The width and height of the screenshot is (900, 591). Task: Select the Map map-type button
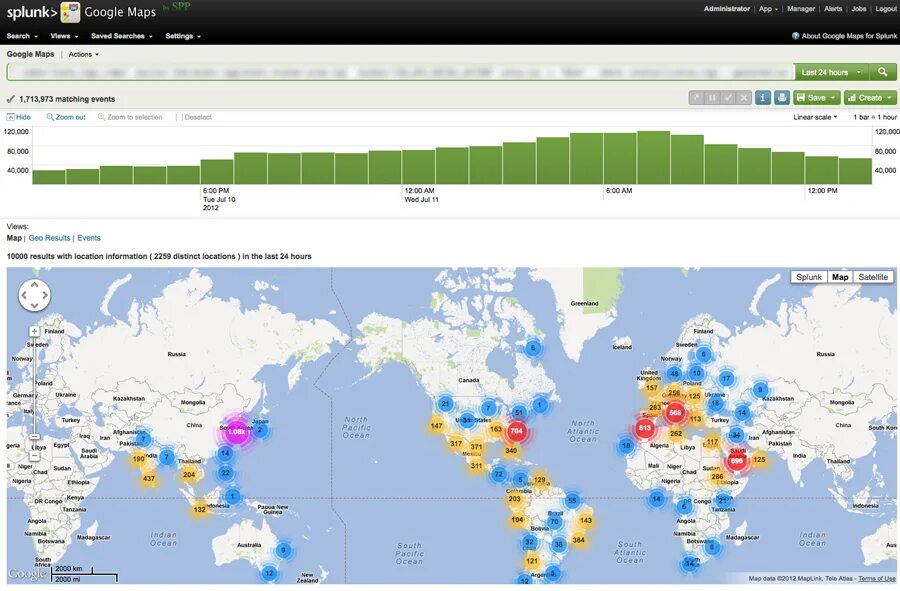840,277
